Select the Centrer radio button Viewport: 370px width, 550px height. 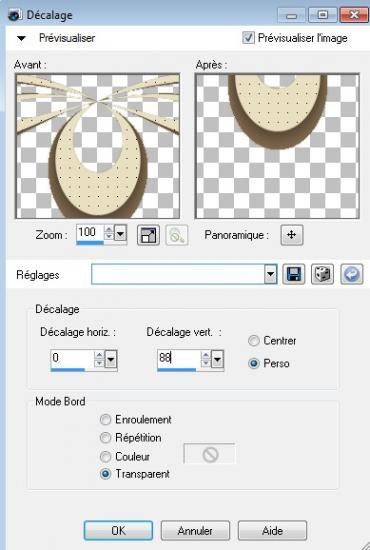tap(254, 341)
